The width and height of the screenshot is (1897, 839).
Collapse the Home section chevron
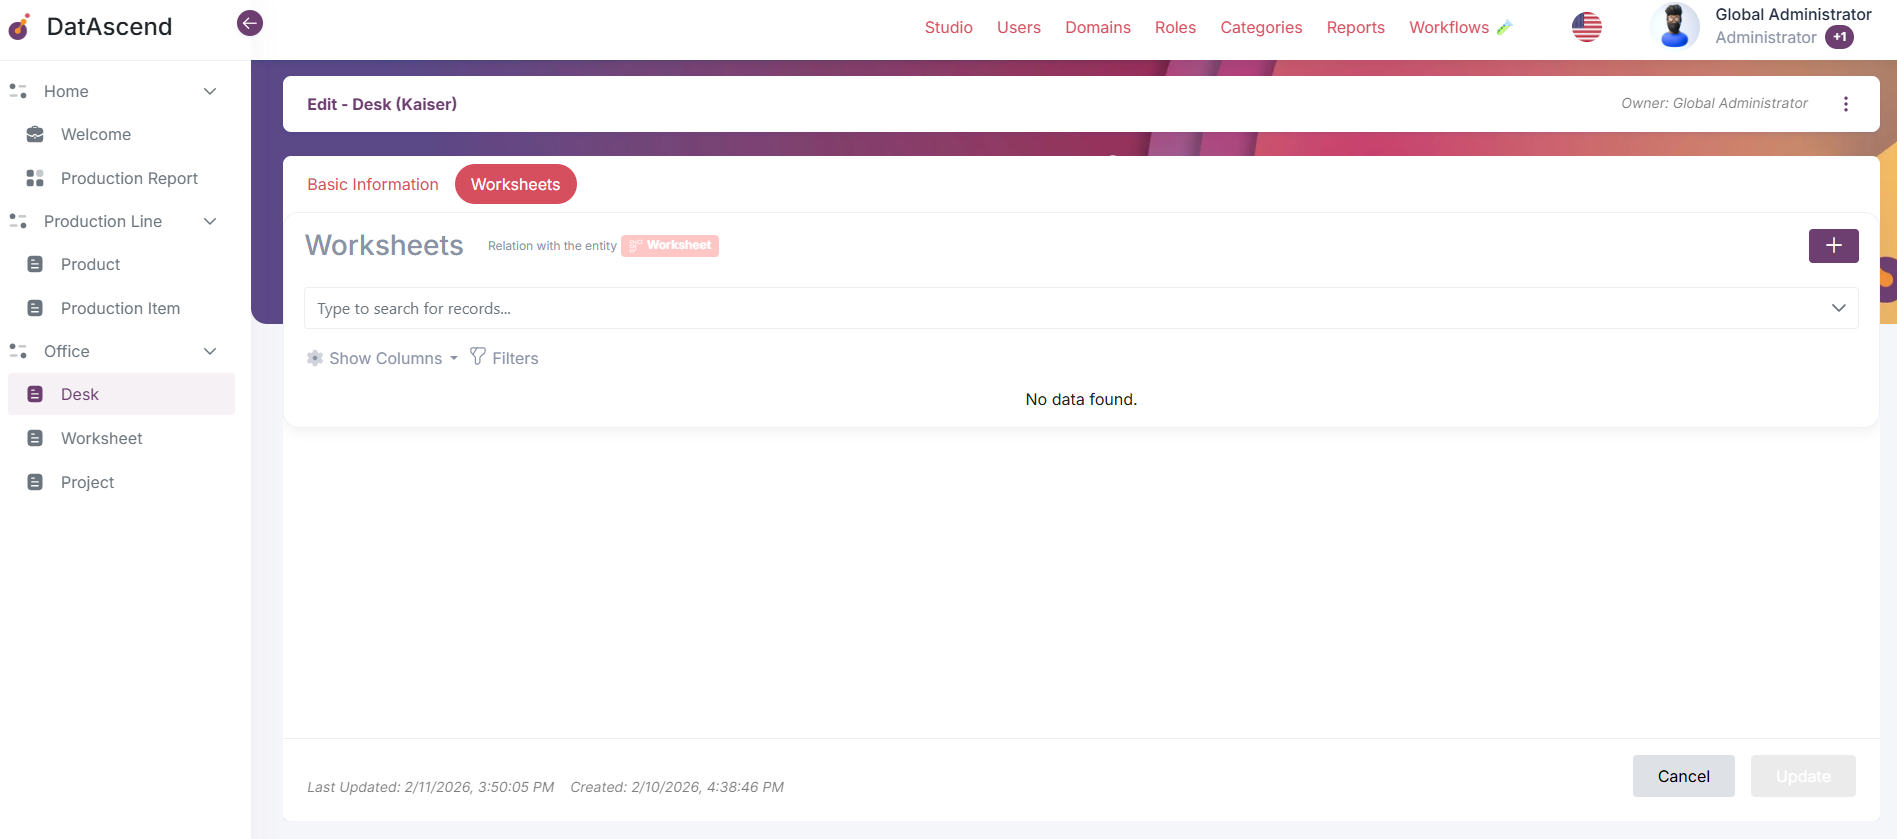[210, 91]
